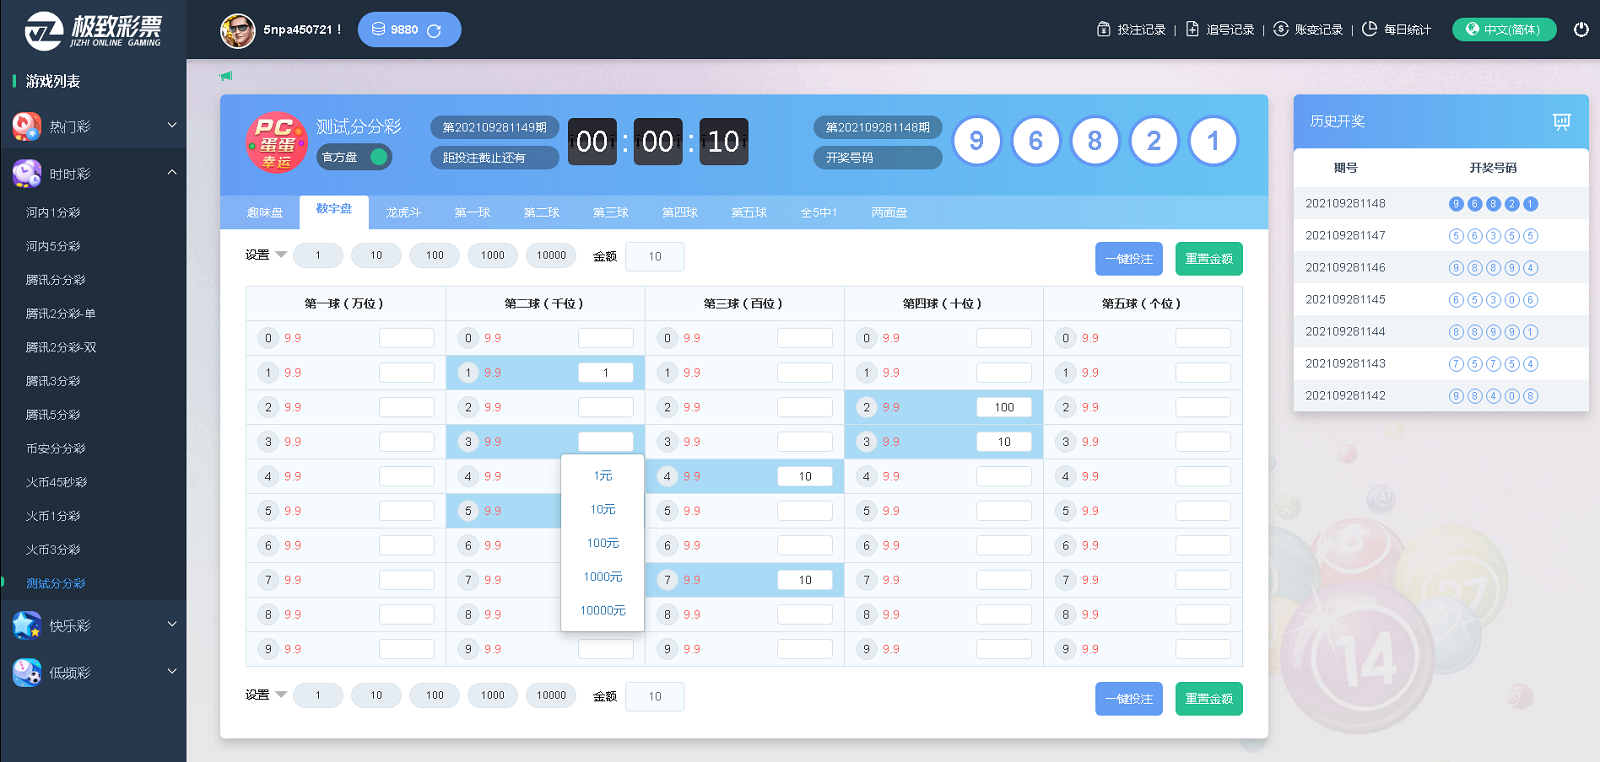Select number 0 in 第一球 column
This screenshot has width=1600, height=762.
point(268,338)
